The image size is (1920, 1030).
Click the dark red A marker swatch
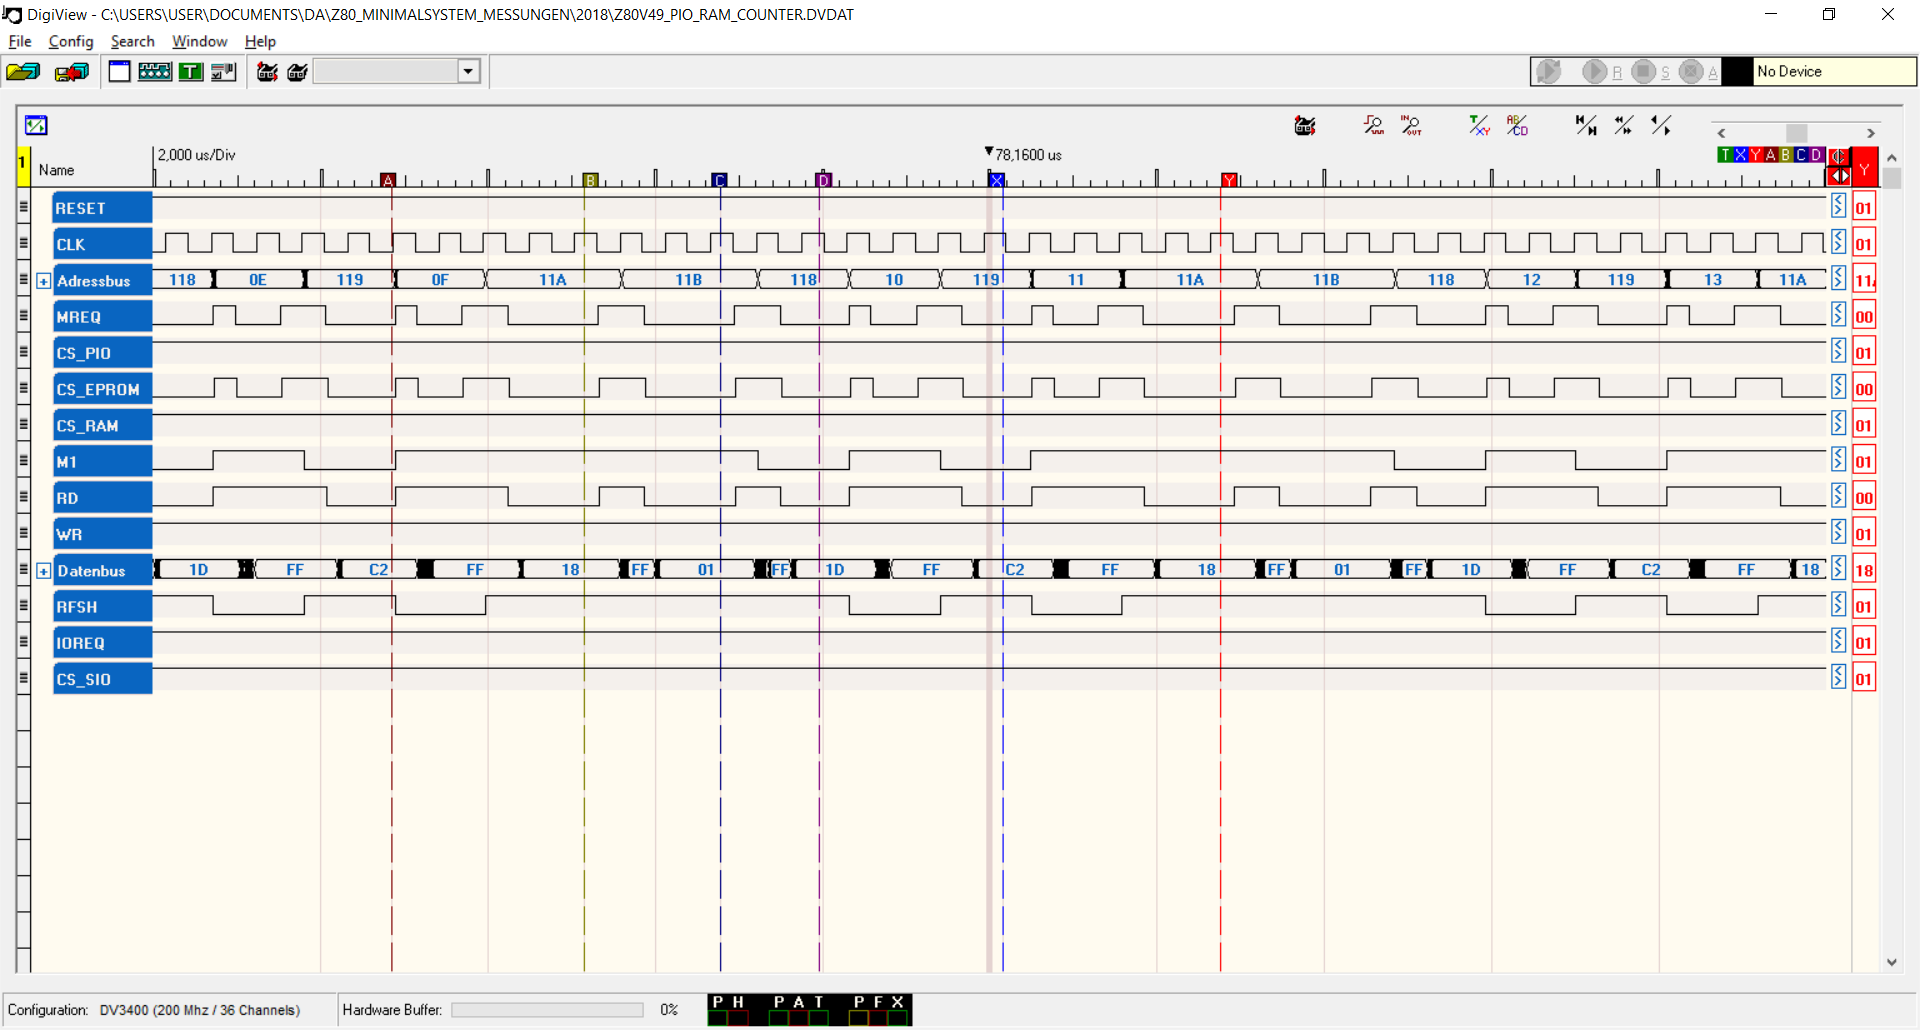[x=1771, y=155]
